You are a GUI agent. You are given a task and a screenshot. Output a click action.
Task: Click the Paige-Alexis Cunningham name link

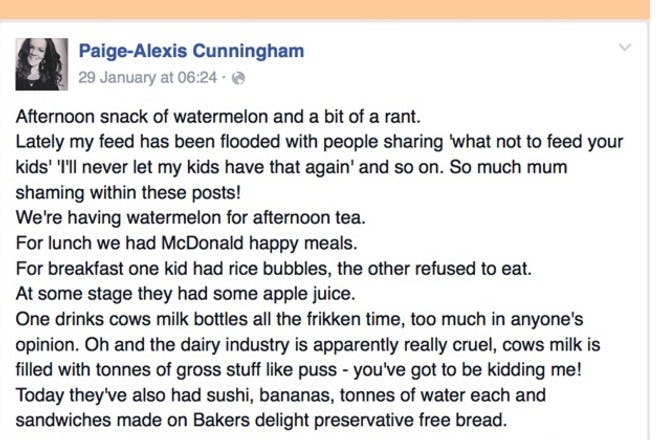192,51
